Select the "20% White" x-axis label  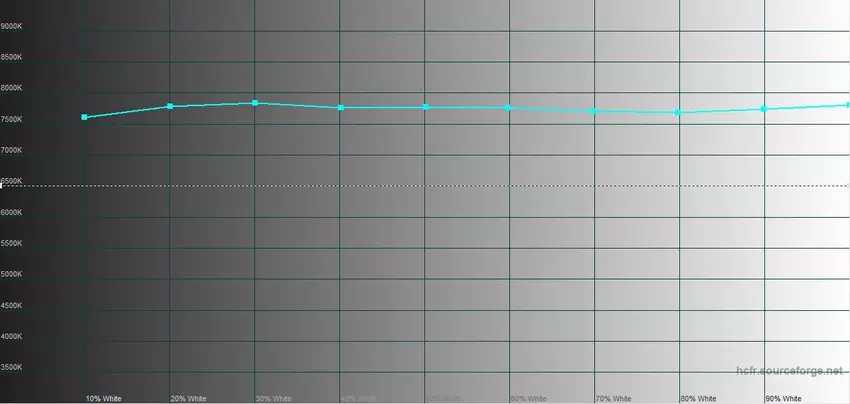pos(189,398)
